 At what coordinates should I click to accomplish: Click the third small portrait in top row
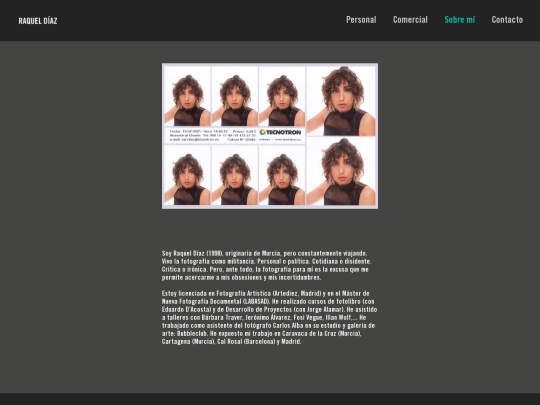[x=282, y=96]
